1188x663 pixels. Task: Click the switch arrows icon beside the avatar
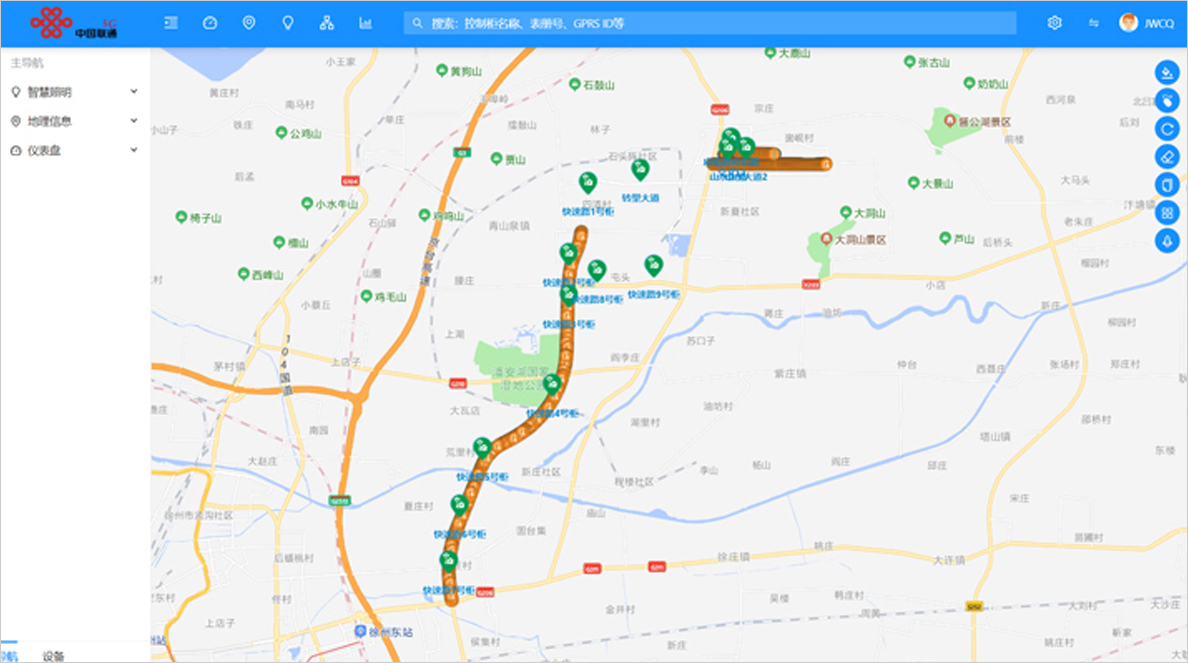point(1093,23)
